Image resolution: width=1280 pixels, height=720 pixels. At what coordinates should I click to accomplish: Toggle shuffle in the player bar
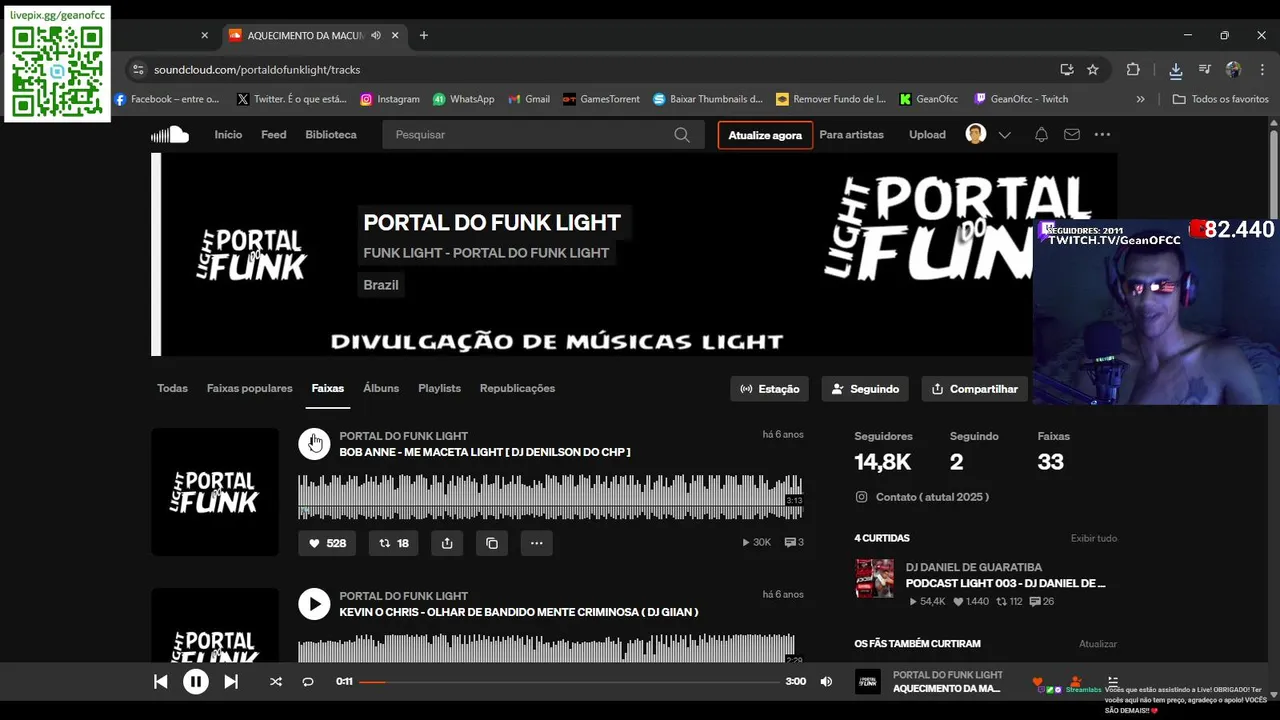pos(276,682)
